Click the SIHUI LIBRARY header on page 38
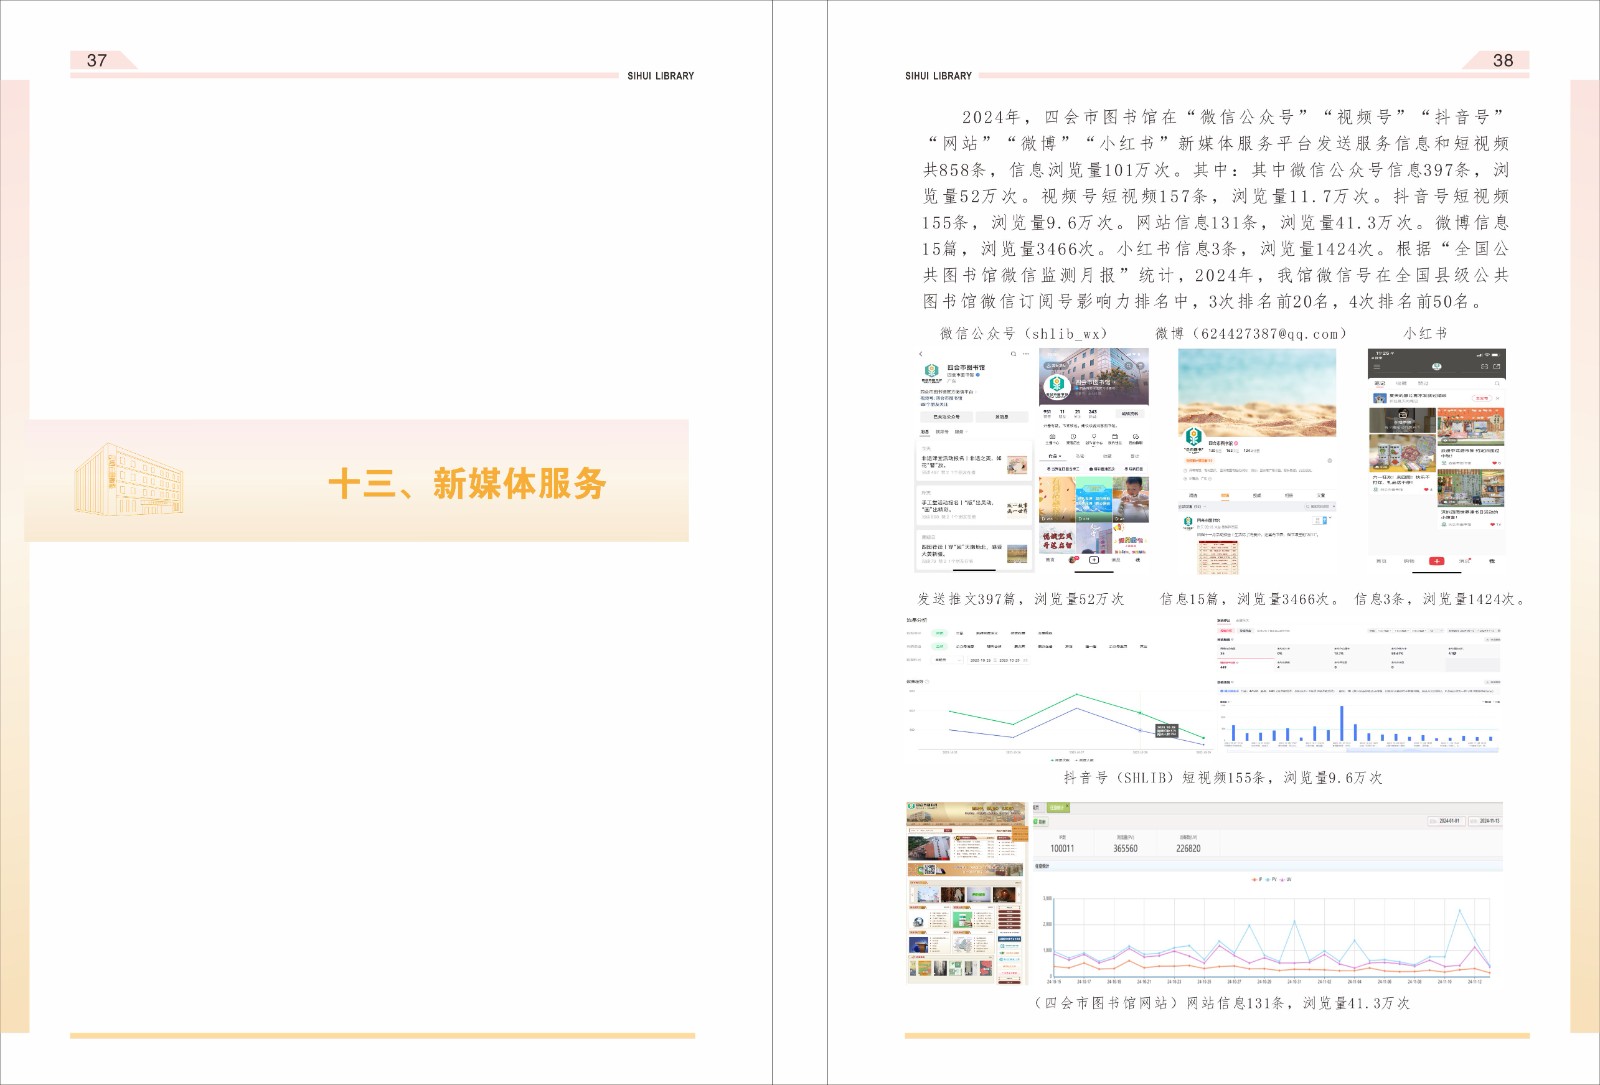The width and height of the screenshot is (1600, 1085). (938, 76)
